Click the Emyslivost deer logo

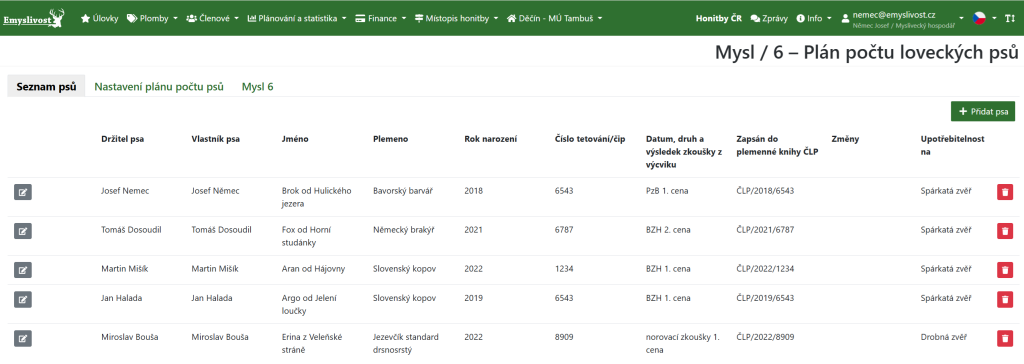pyautogui.click(x=34, y=18)
